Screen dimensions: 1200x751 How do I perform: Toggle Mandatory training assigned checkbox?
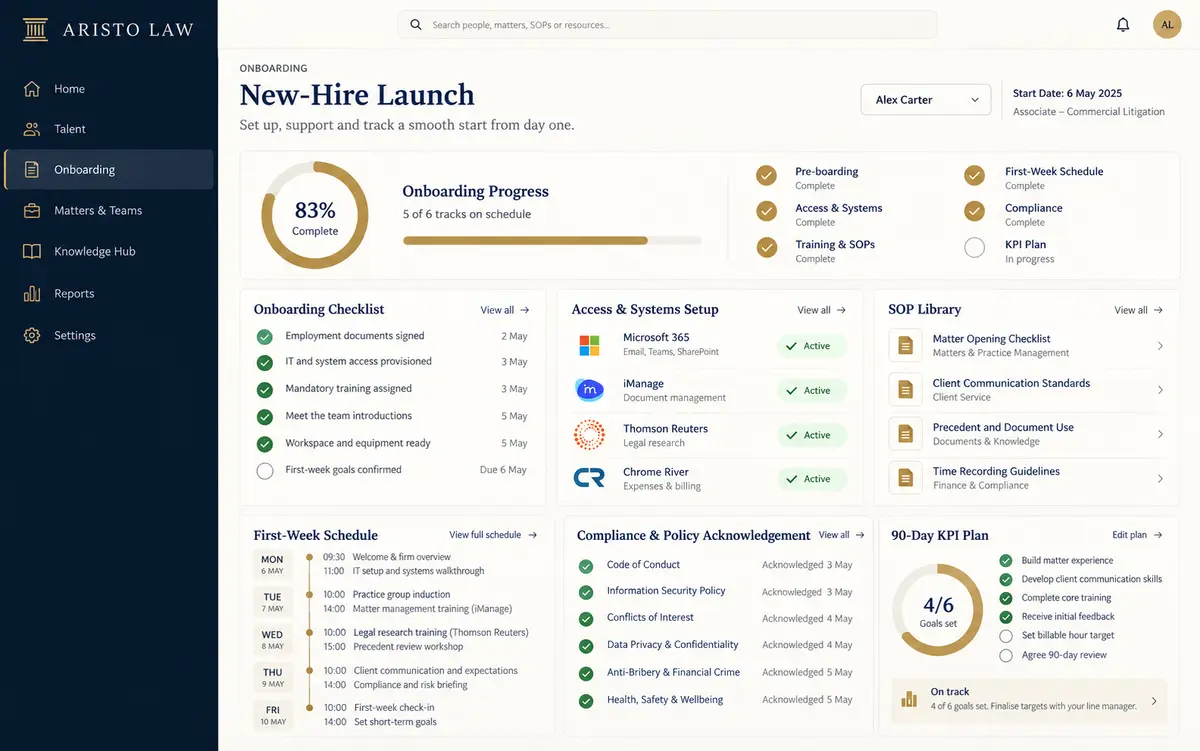265,390
